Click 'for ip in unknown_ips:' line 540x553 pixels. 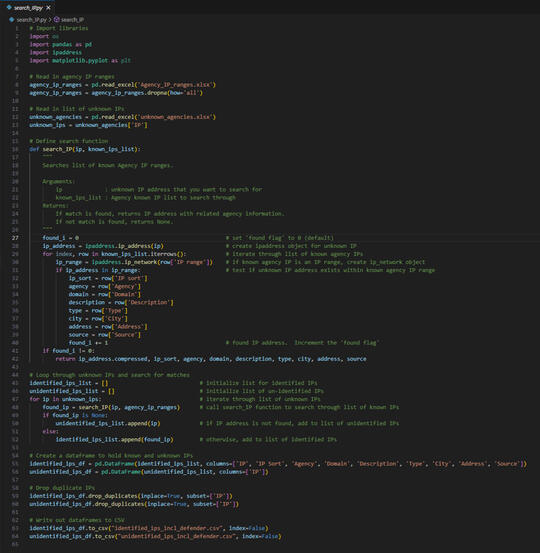pyautogui.click(x=65, y=399)
